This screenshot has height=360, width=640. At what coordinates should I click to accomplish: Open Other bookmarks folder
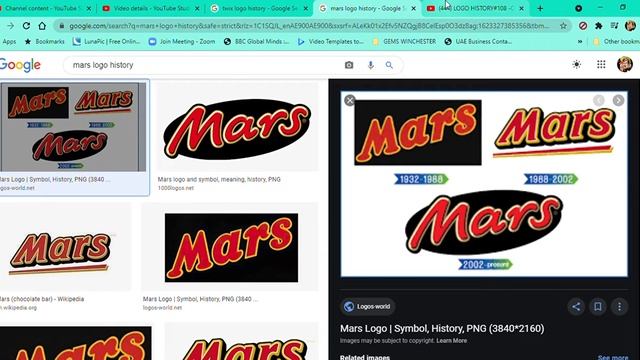(616, 42)
